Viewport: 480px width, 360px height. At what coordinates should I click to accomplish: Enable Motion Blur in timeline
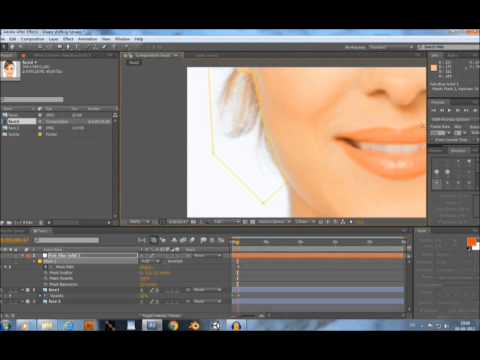pos(192,240)
